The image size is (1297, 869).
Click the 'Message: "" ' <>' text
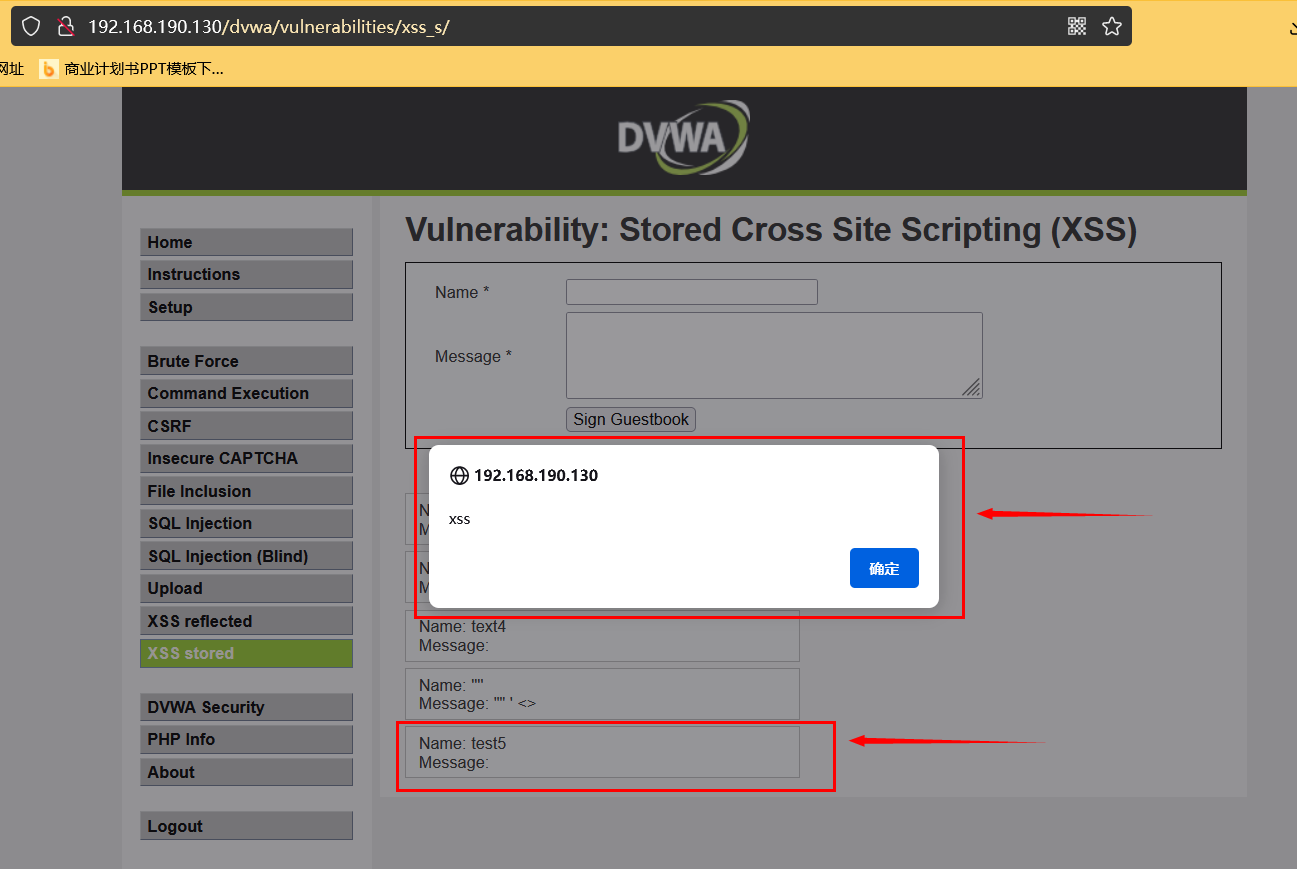[478, 704]
